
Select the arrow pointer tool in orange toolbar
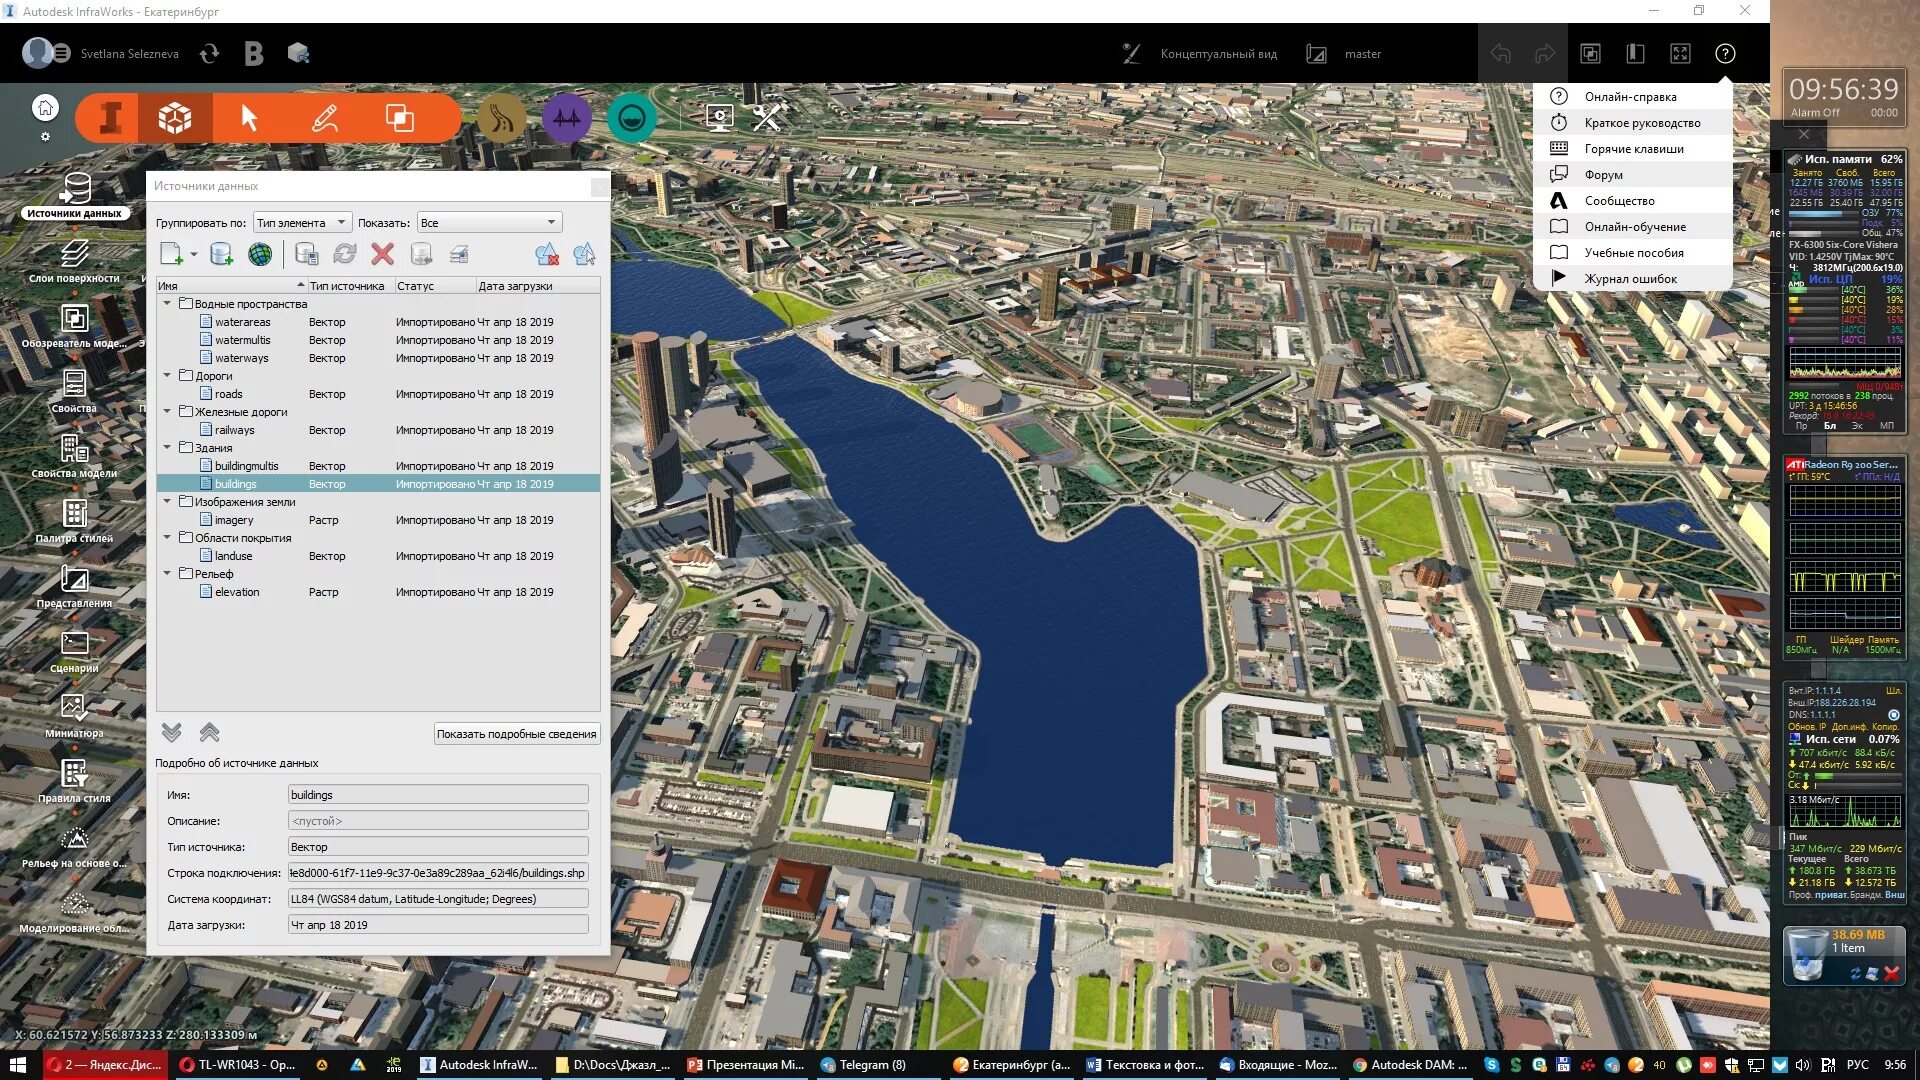click(x=249, y=118)
